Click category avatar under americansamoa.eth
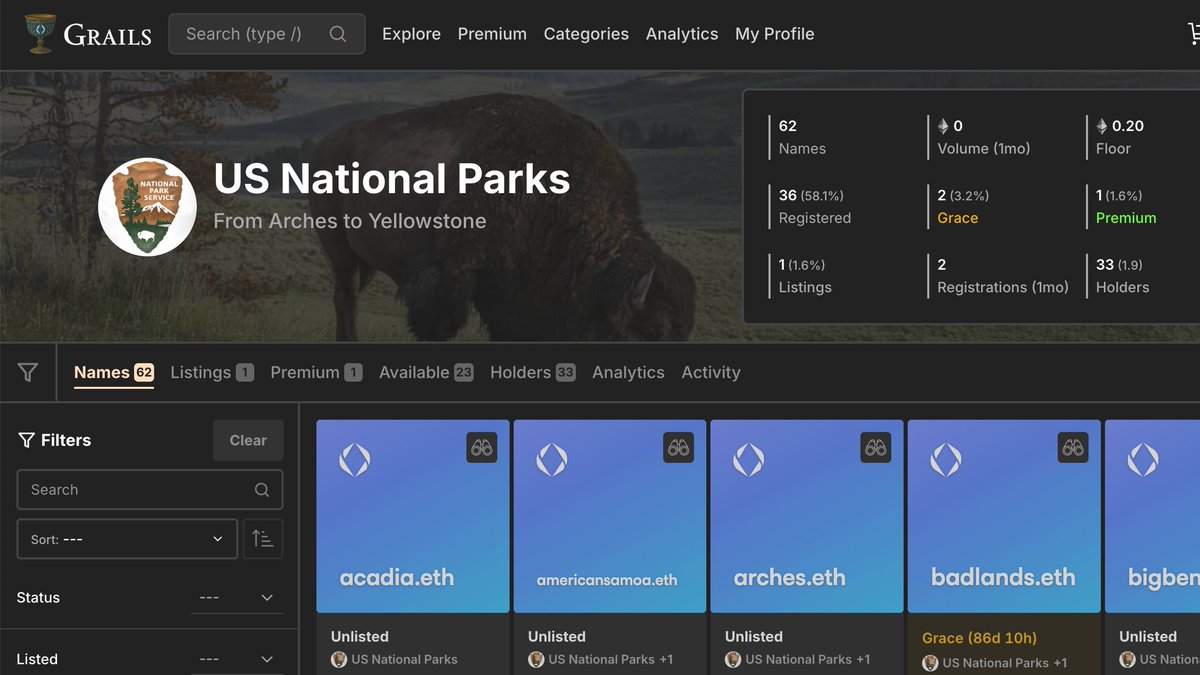 tap(536, 660)
